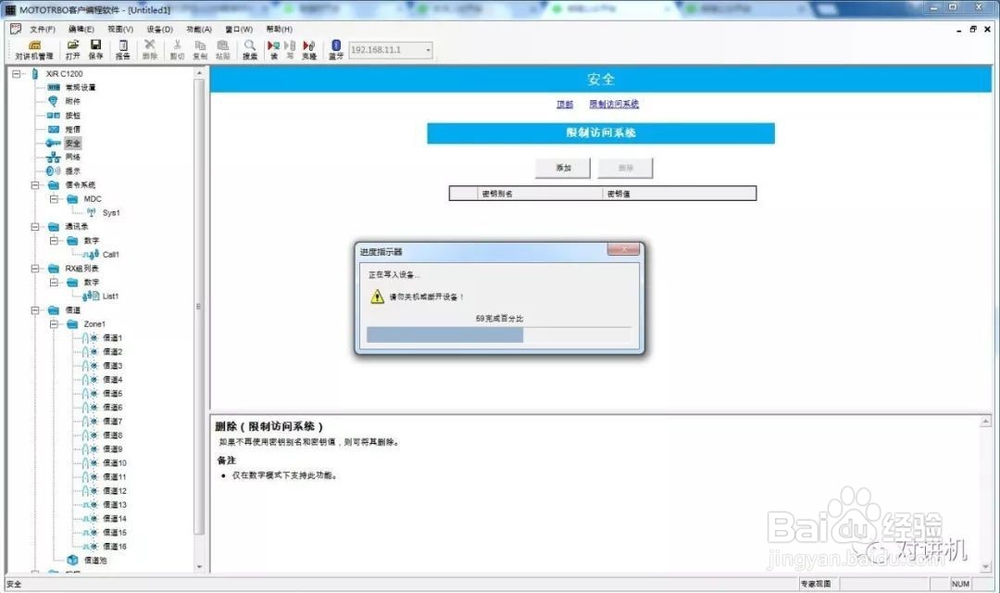
Task: Collapse the 信道 channels folder
Action: (35, 310)
